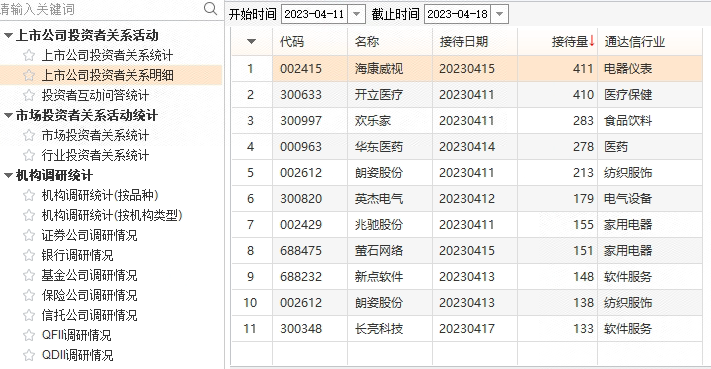The image size is (711, 369).
Task: Select stock code 300633
Action: [x=310, y=95]
